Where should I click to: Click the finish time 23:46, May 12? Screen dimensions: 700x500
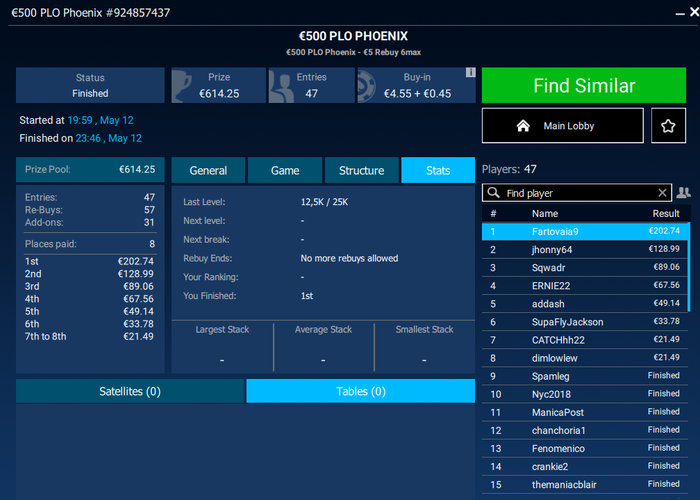tap(108, 138)
